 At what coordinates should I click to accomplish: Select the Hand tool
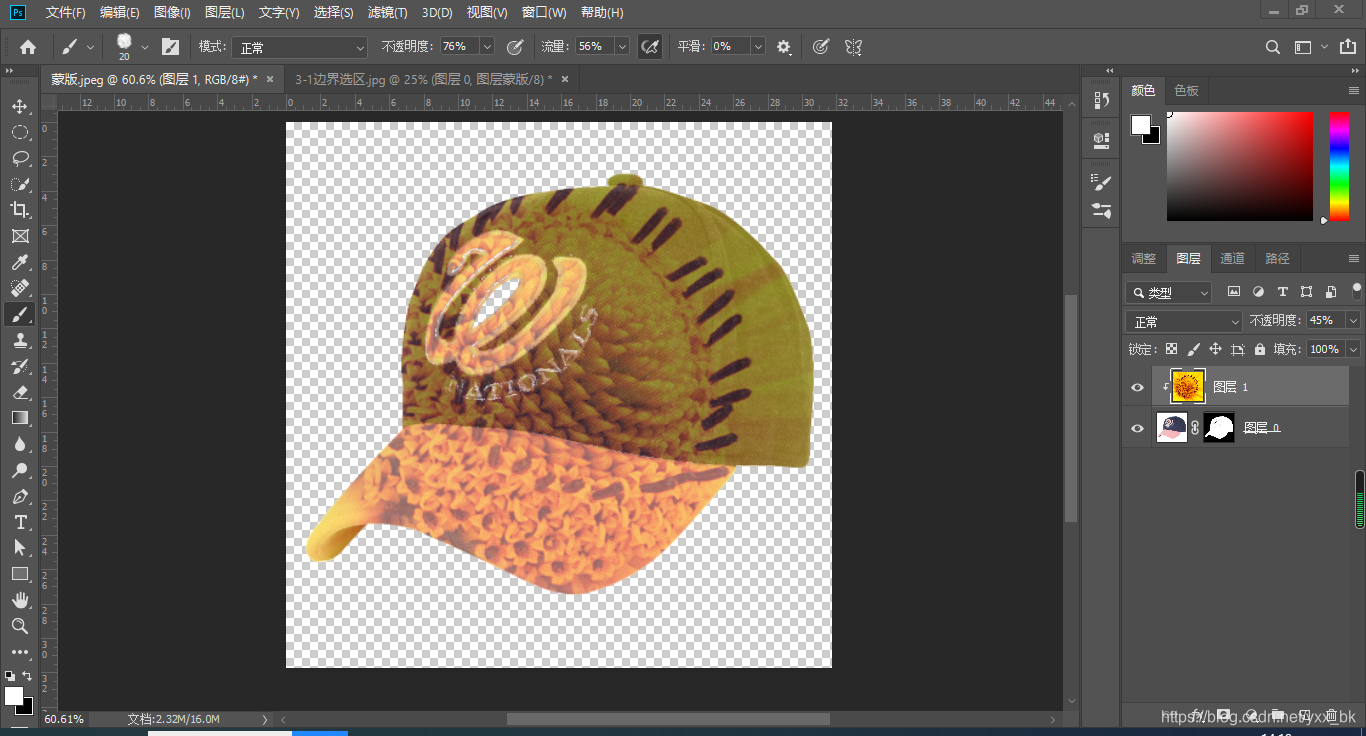point(20,600)
